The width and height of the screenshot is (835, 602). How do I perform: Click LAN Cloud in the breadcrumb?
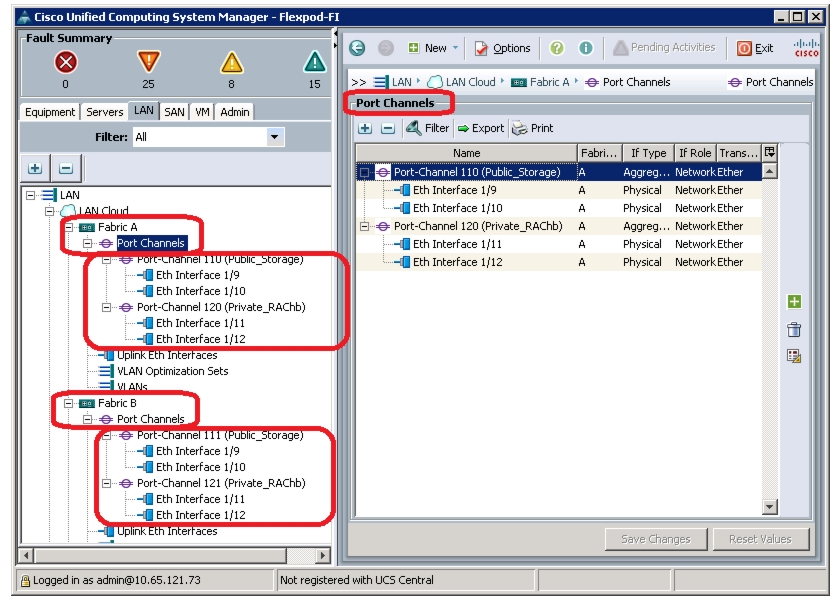[470, 82]
